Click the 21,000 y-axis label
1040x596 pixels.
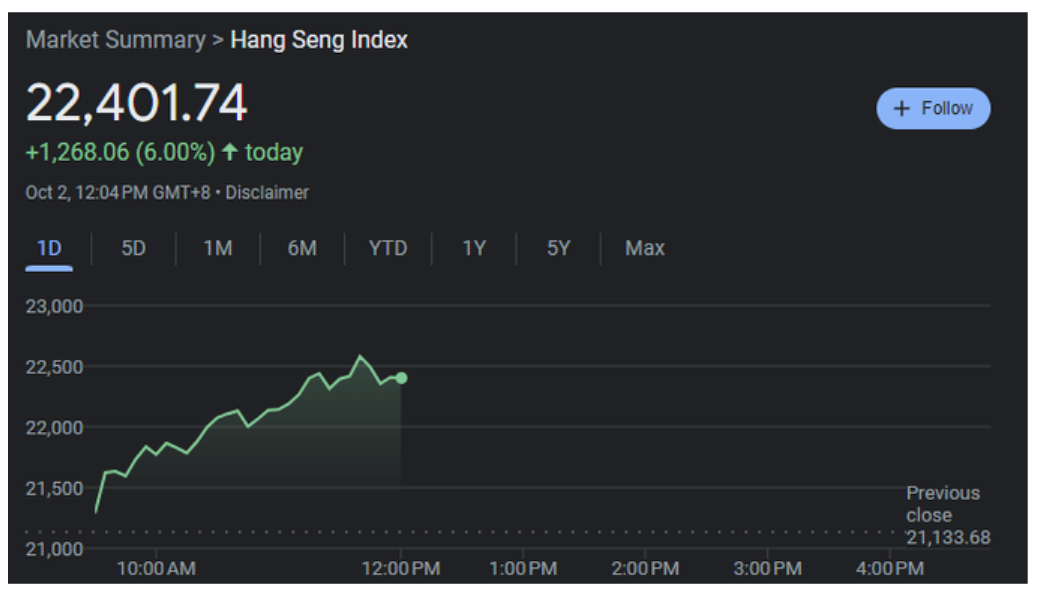[x=54, y=549]
